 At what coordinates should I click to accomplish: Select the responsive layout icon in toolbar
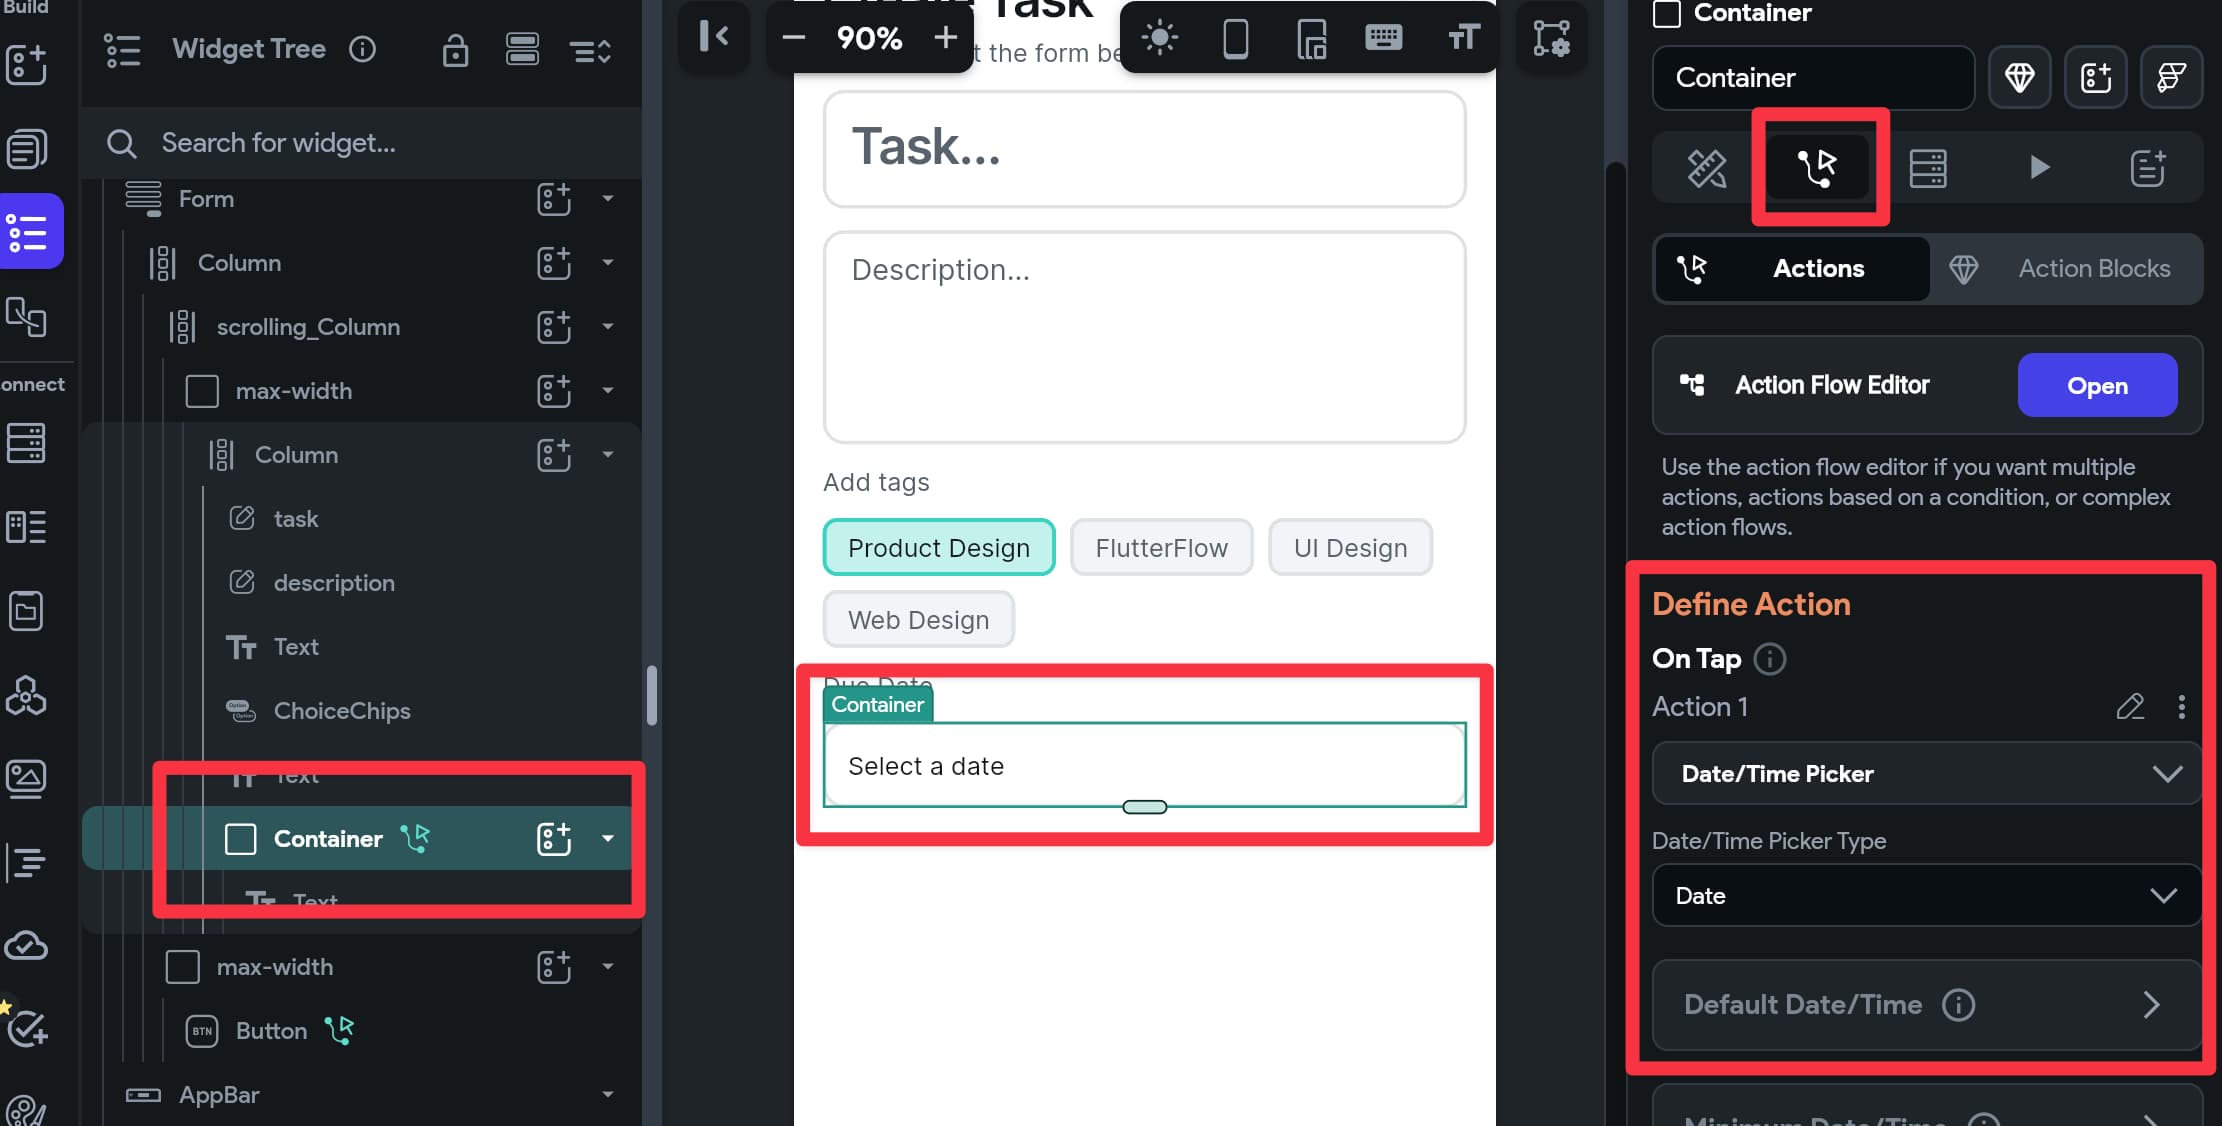click(1312, 36)
